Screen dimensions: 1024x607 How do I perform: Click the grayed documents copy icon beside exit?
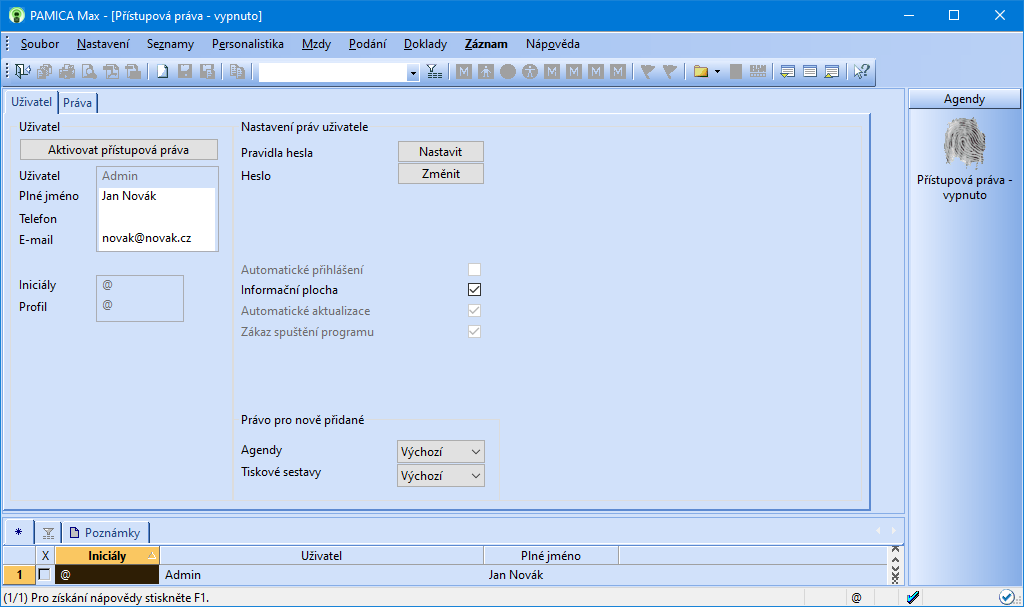tap(44, 71)
